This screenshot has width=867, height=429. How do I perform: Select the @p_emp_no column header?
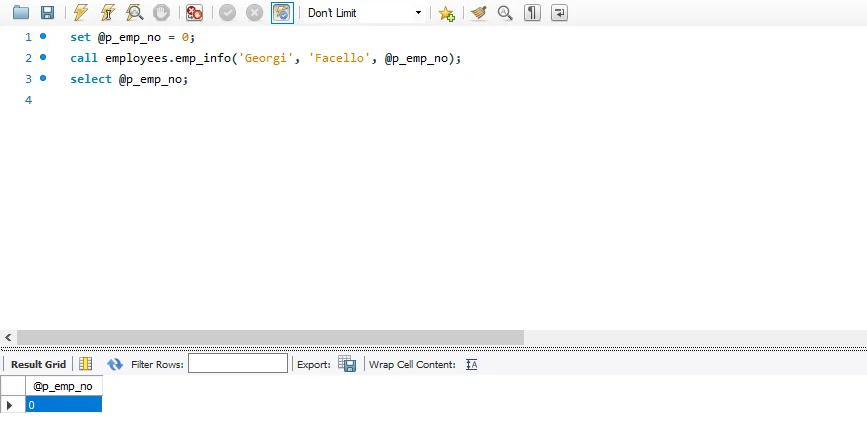pyautogui.click(x=63, y=386)
